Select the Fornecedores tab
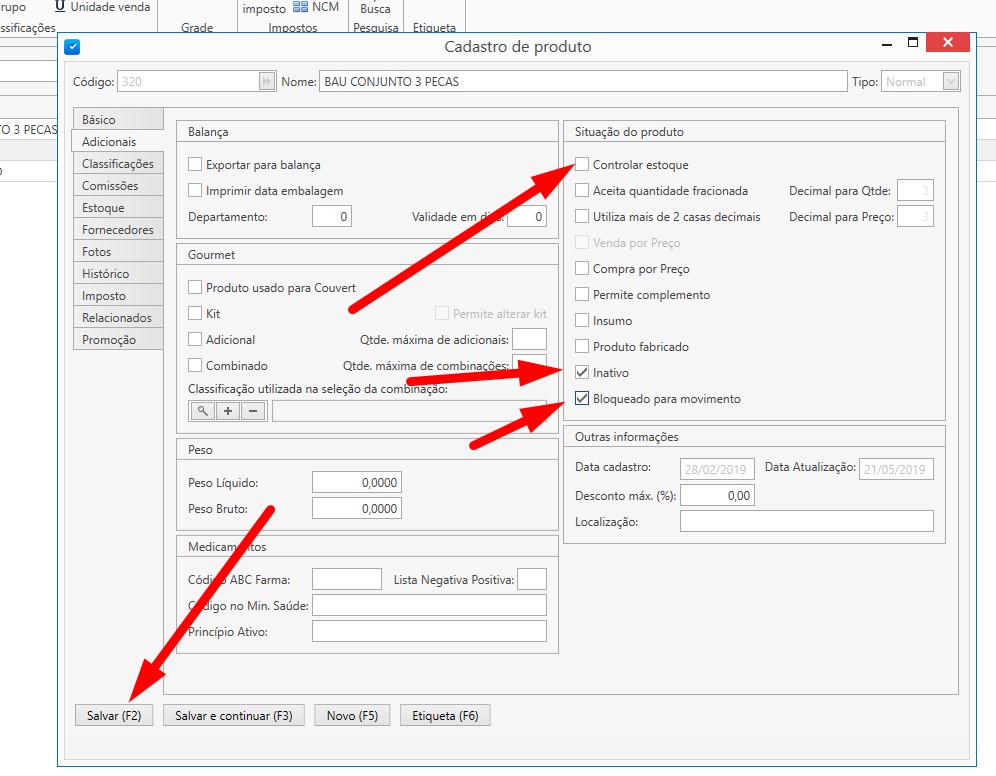 coord(117,230)
